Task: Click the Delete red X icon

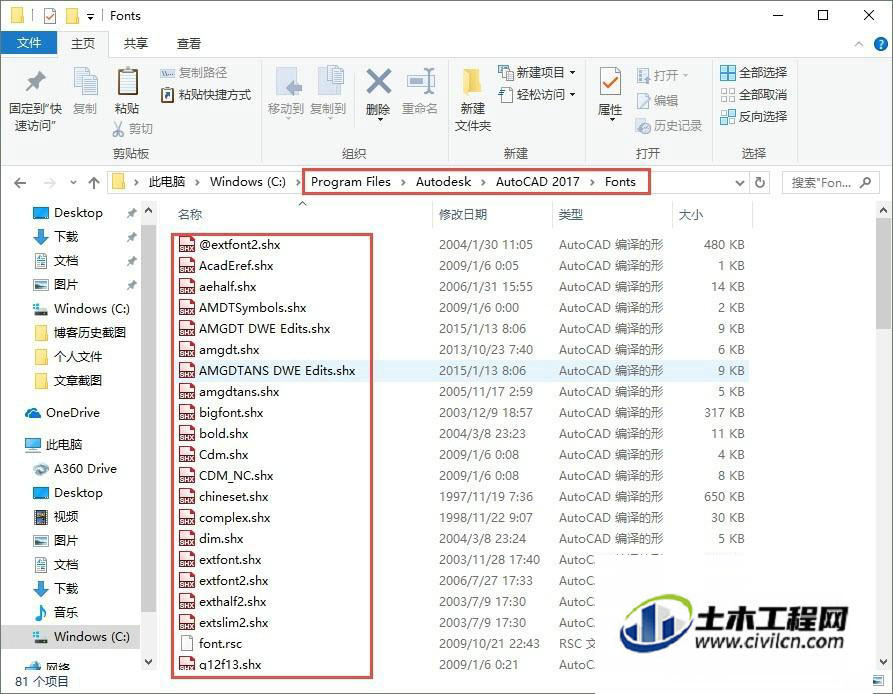Action: coord(378,92)
